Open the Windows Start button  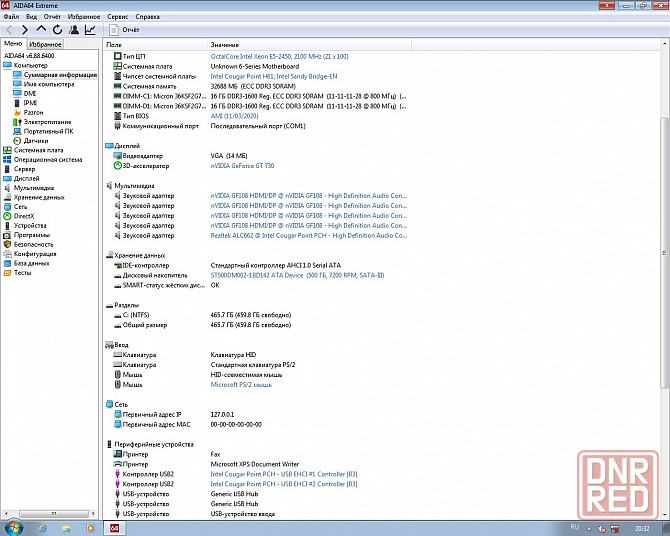click(x=13, y=528)
